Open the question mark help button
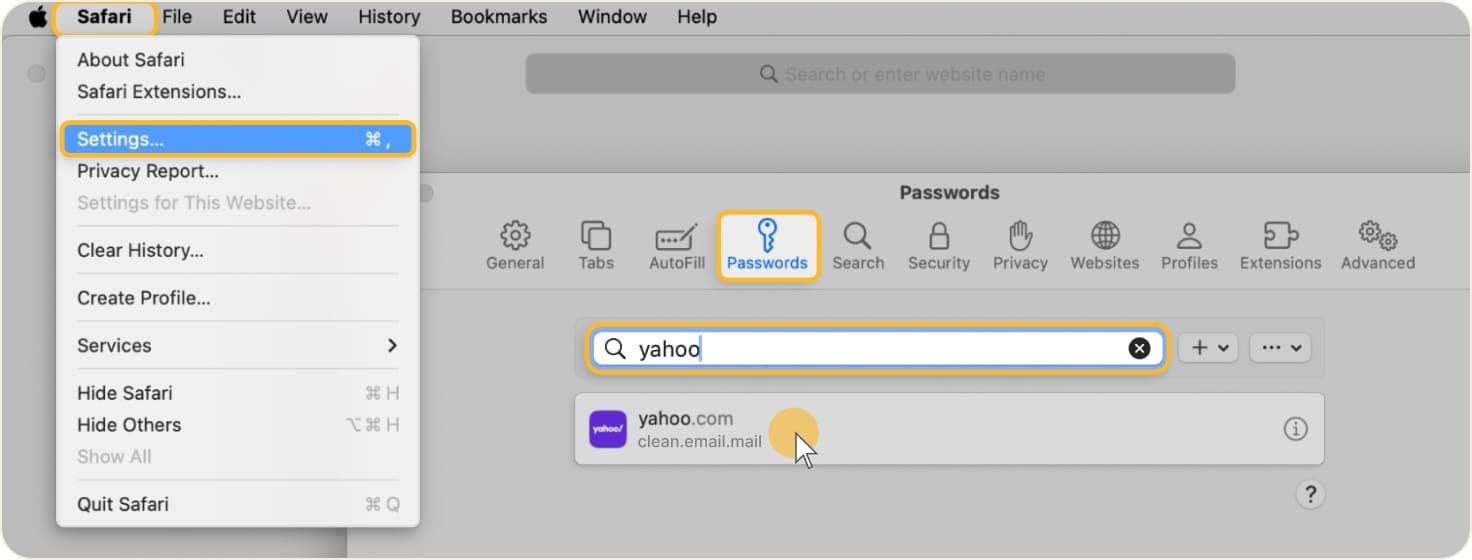1472x560 pixels. pyautogui.click(x=1310, y=494)
